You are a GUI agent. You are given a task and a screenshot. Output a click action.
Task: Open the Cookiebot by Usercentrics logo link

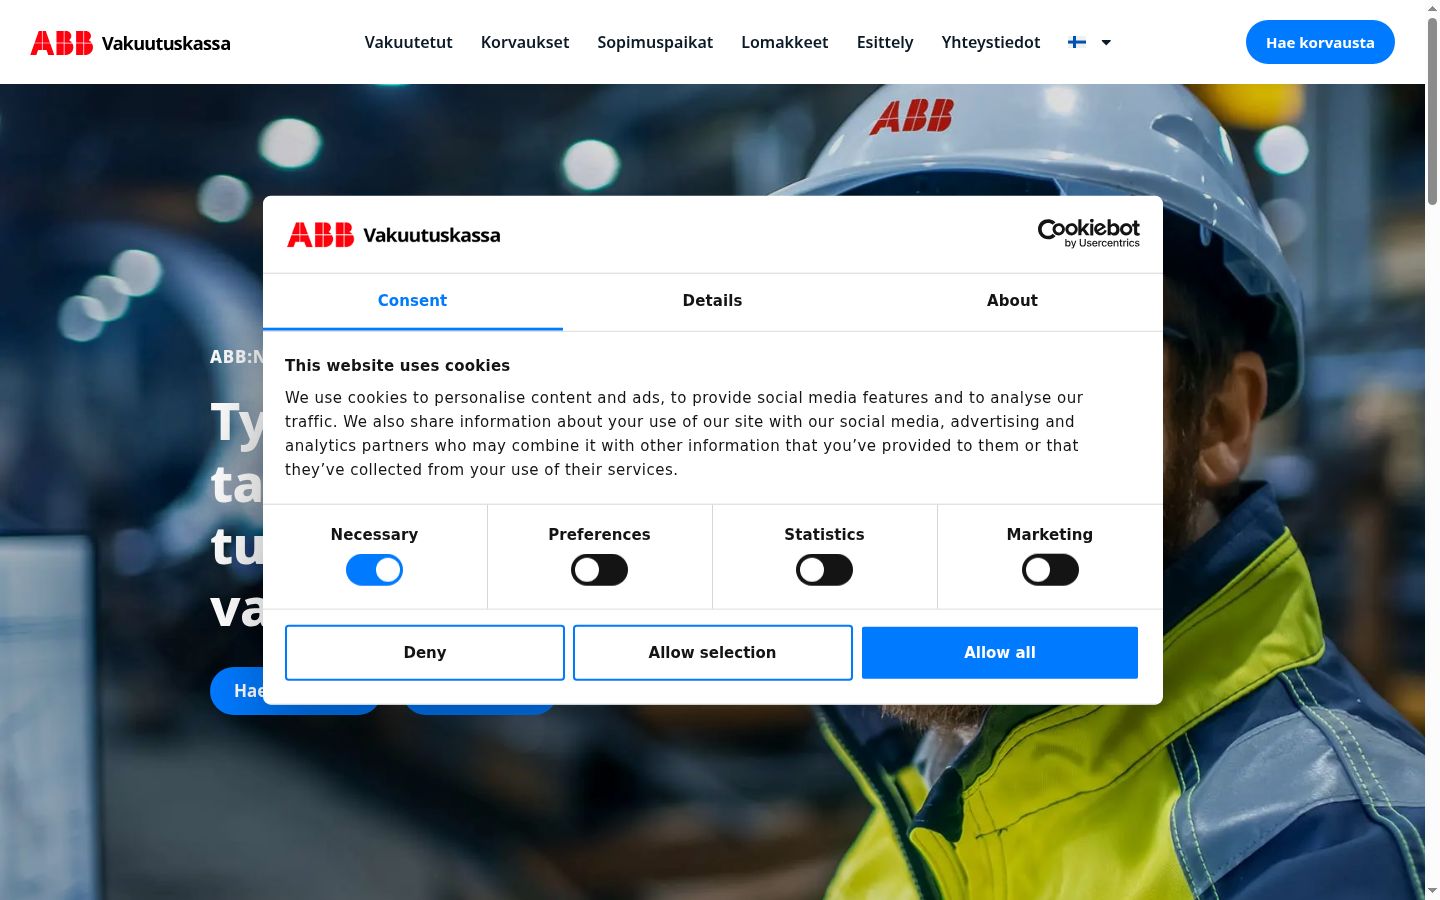(1089, 233)
